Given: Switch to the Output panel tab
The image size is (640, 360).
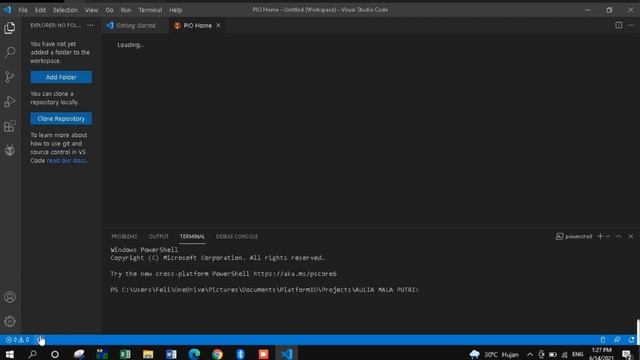Looking at the screenshot, I should 158,236.
